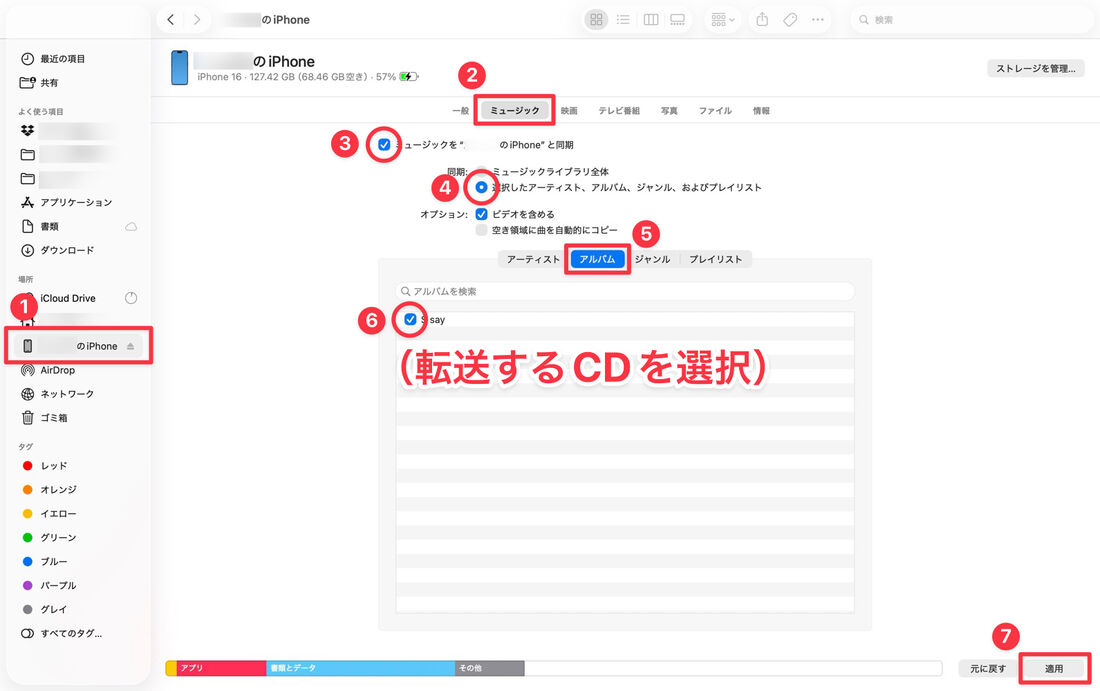Switch to gallery view
The height and width of the screenshot is (691, 1100).
[x=677, y=20]
